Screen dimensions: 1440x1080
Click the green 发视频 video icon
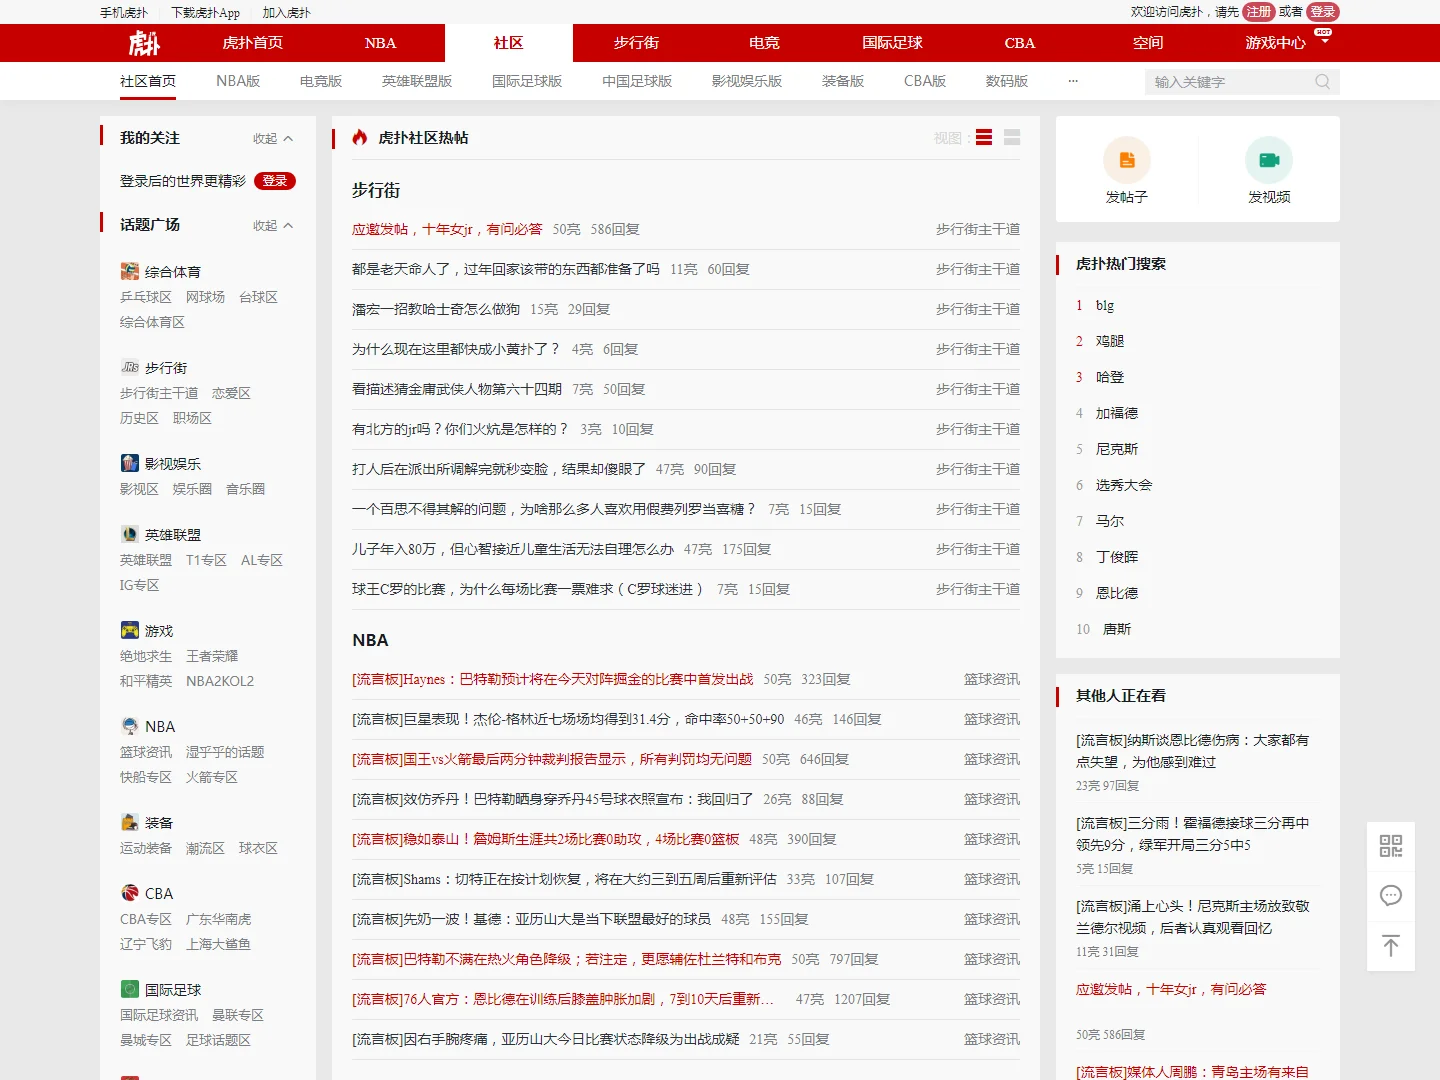(1269, 160)
